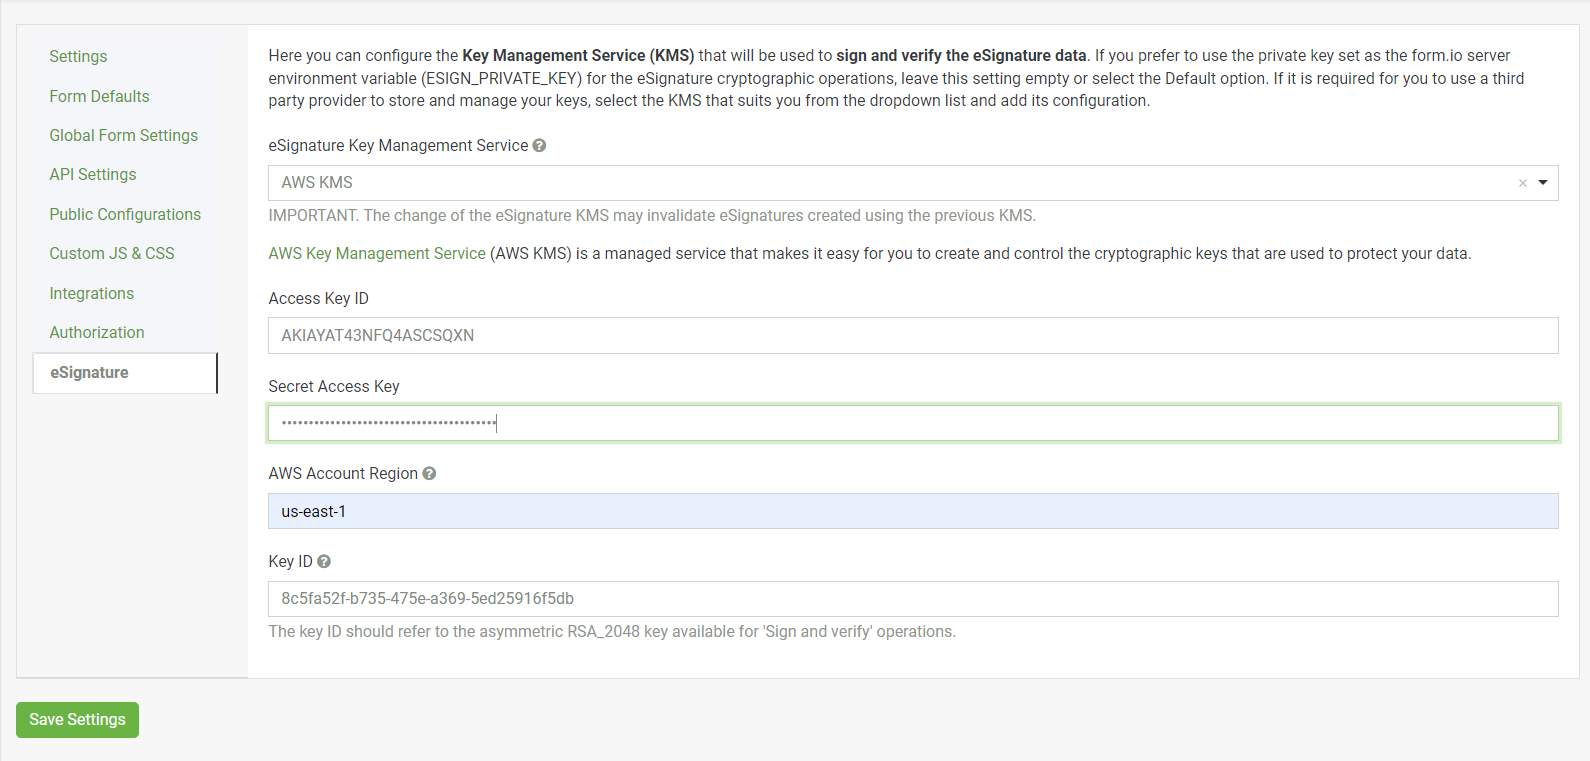The width and height of the screenshot is (1590, 761).
Task: Go to the Settings tab
Action: [78, 57]
